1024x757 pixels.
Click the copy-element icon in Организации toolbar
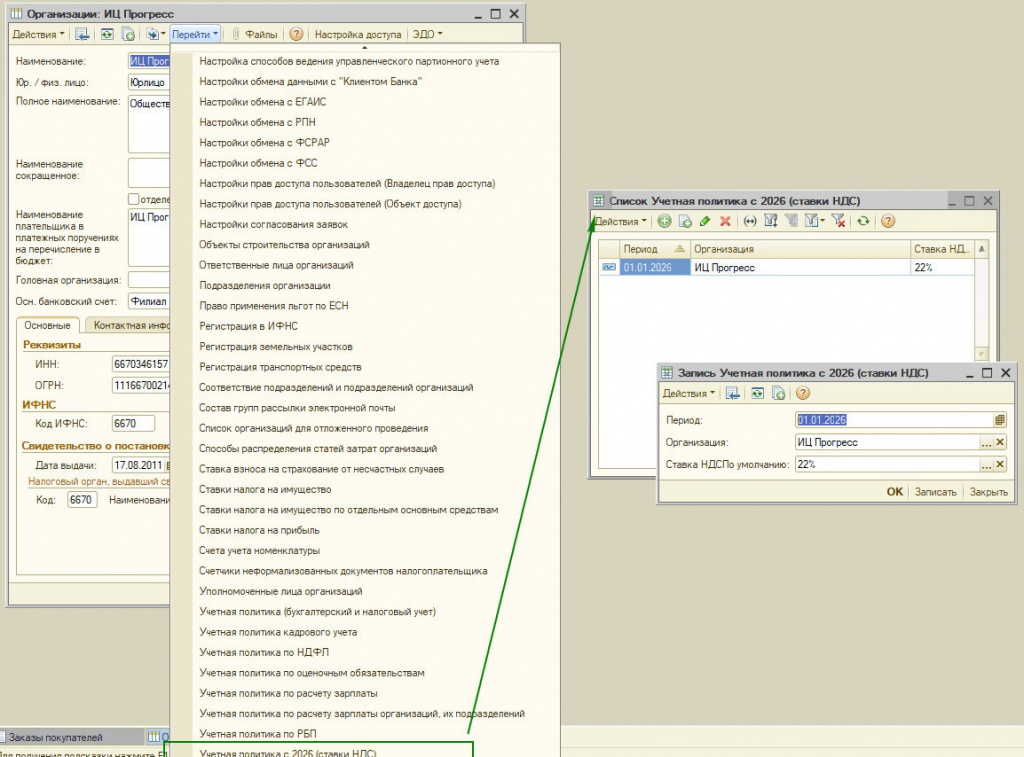[128, 34]
